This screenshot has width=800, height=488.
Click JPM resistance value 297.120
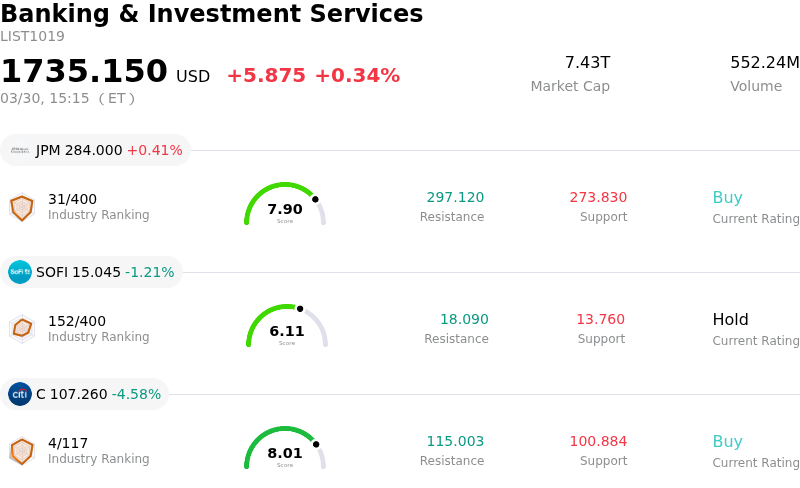455,198
